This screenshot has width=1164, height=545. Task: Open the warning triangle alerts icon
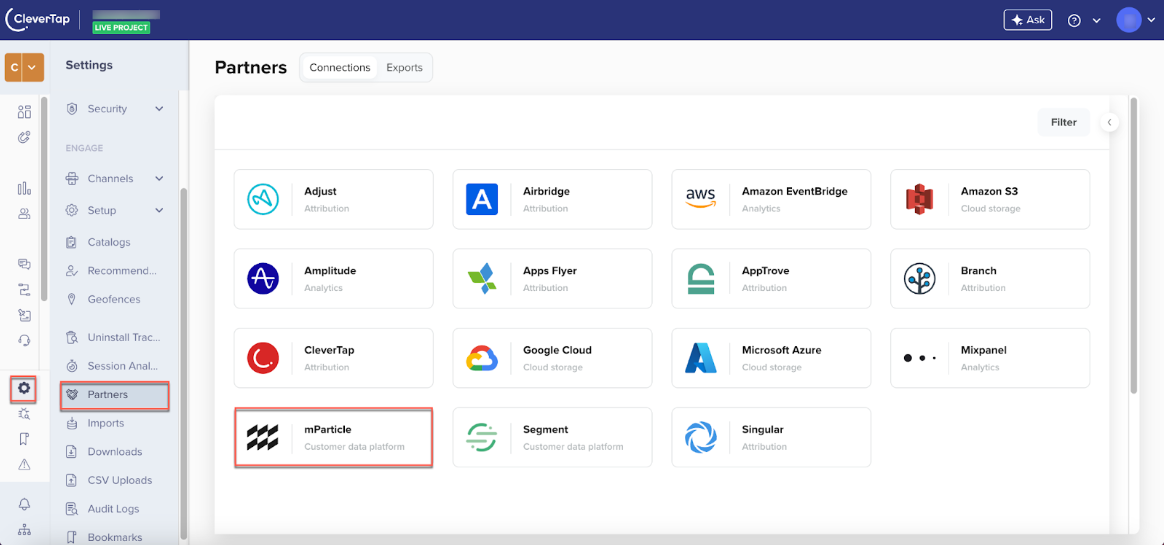[x=24, y=465]
